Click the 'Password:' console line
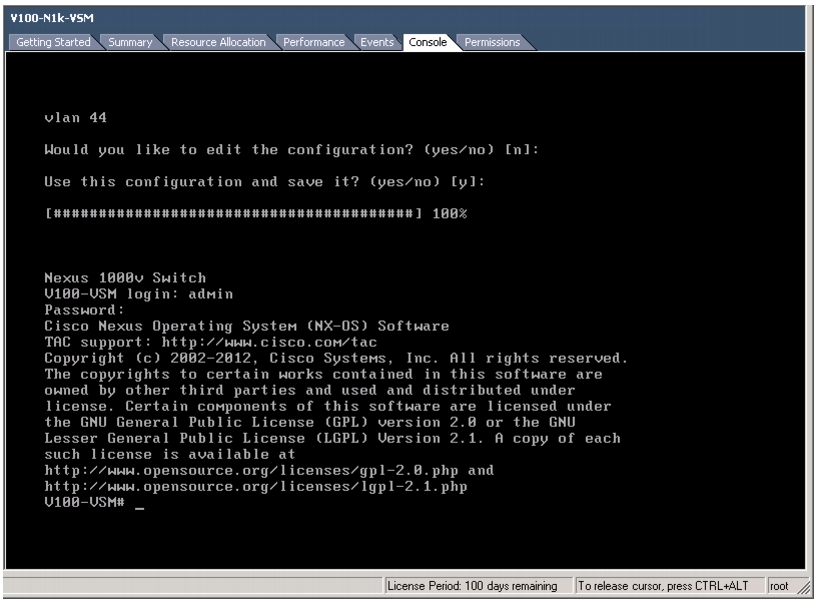Image resolution: width=816 pixels, height=613 pixels. tap(84, 310)
